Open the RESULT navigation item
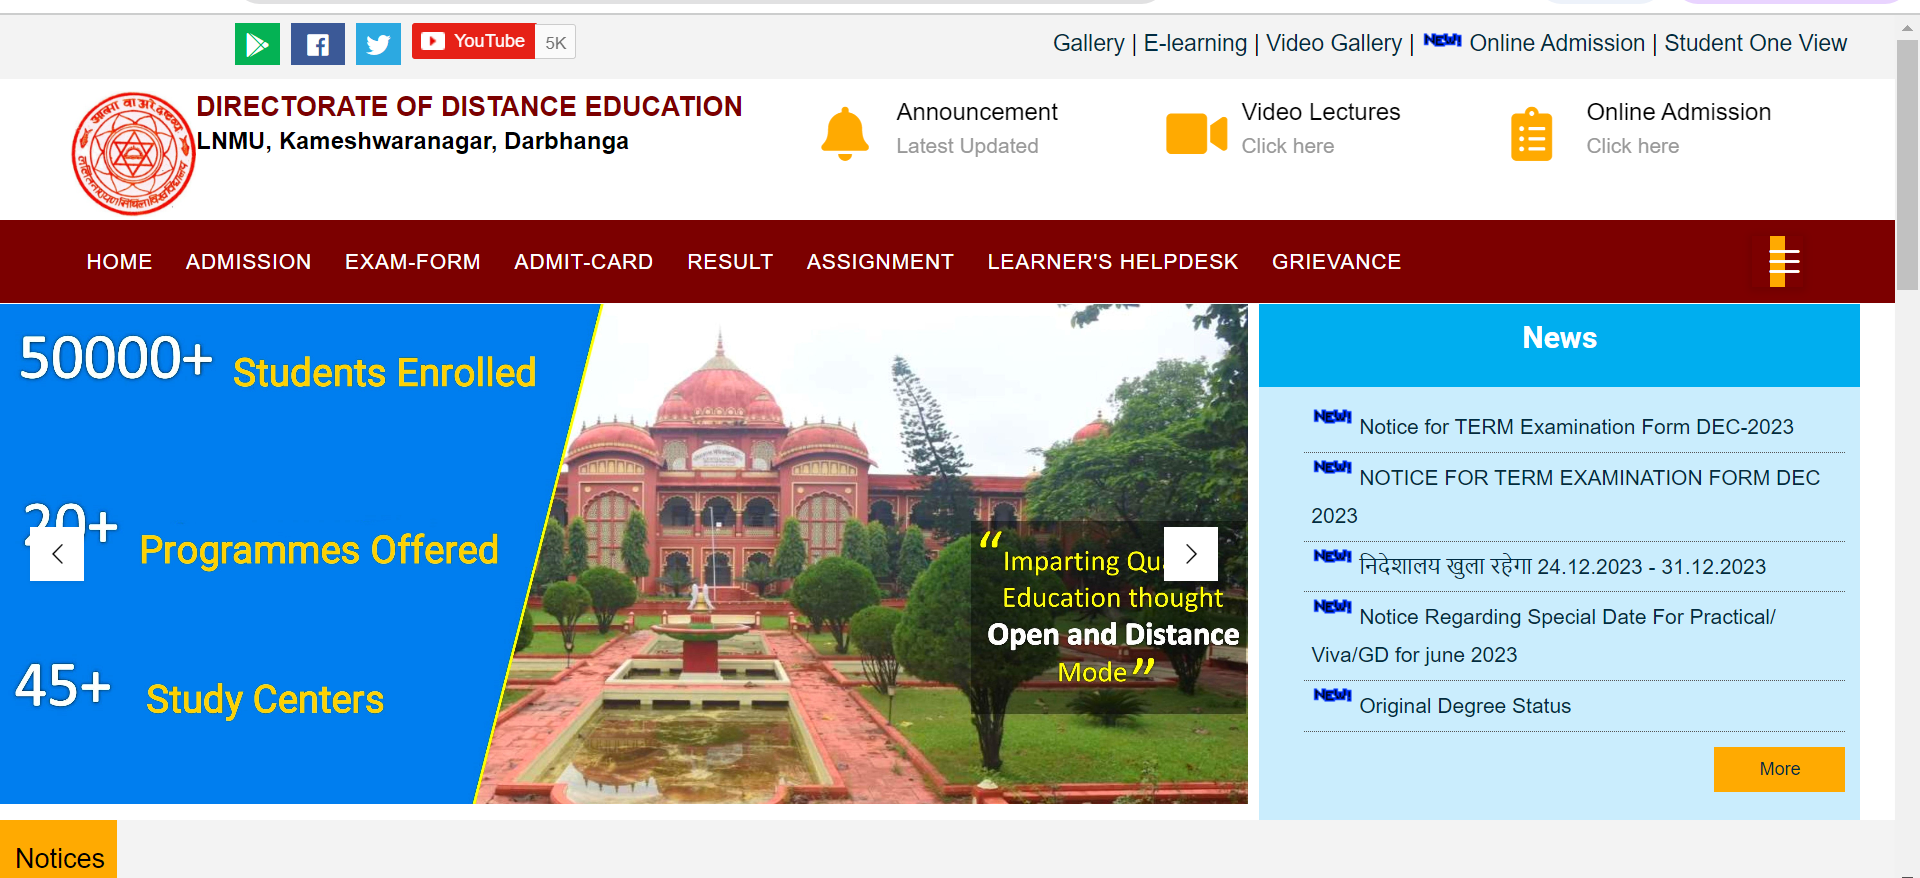The image size is (1920, 878). click(x=729, y=262)
